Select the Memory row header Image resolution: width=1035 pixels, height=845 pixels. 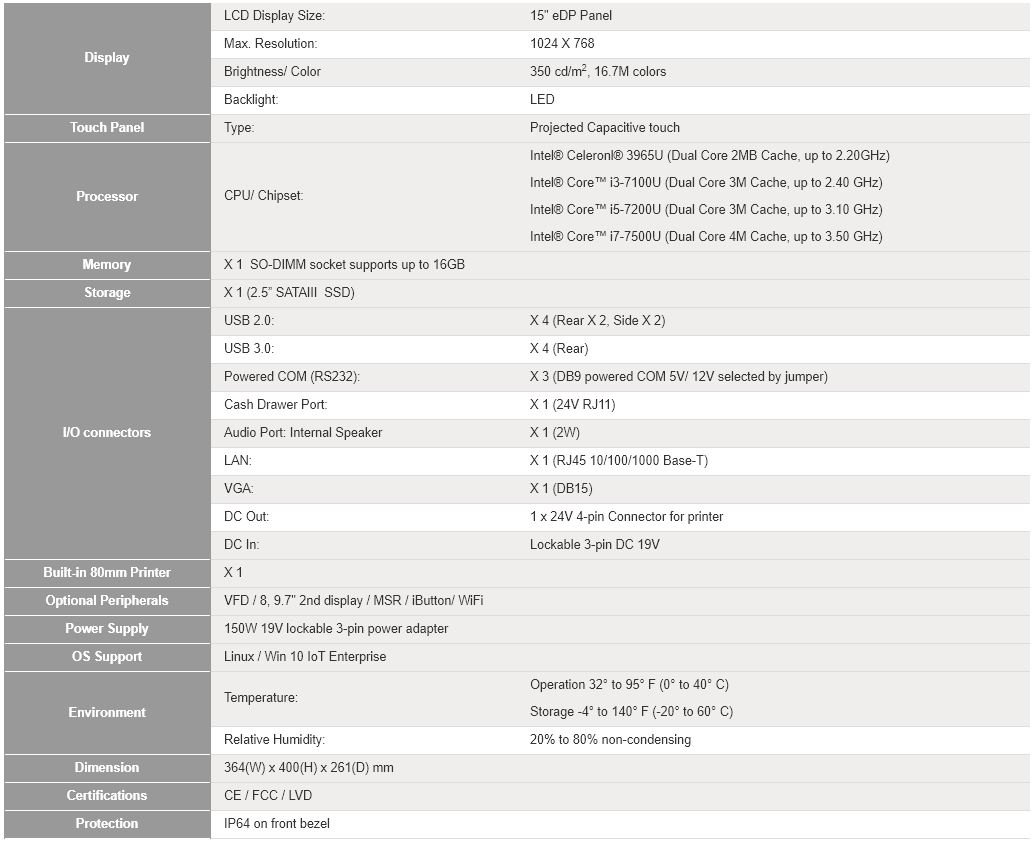click(x=107, y=265)
